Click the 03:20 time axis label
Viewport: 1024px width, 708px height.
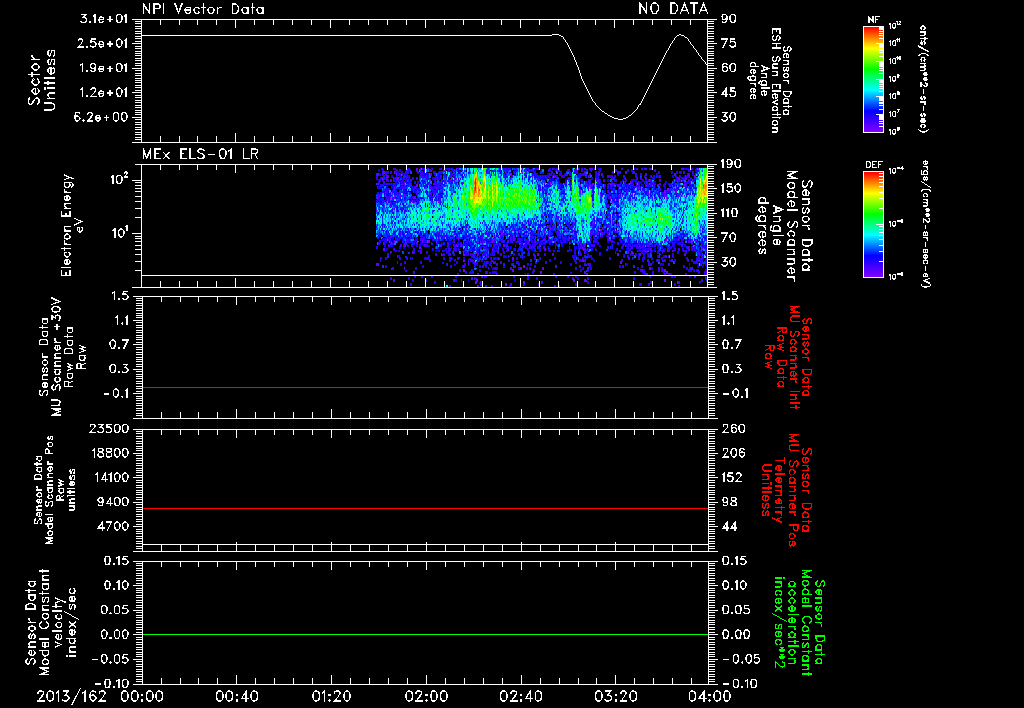[615, 696]
